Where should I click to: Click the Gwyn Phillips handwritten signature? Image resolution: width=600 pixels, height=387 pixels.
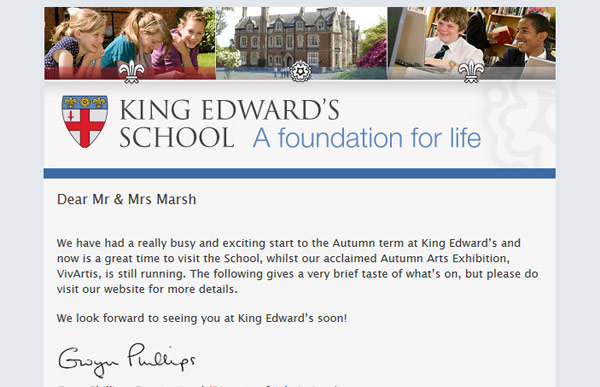(127, 360)
